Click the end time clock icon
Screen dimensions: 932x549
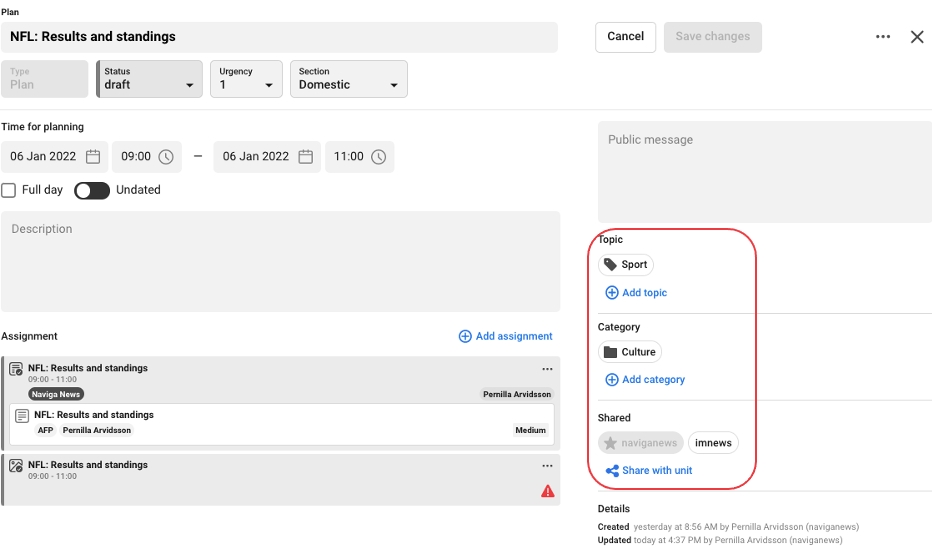[x=379, y=157]
